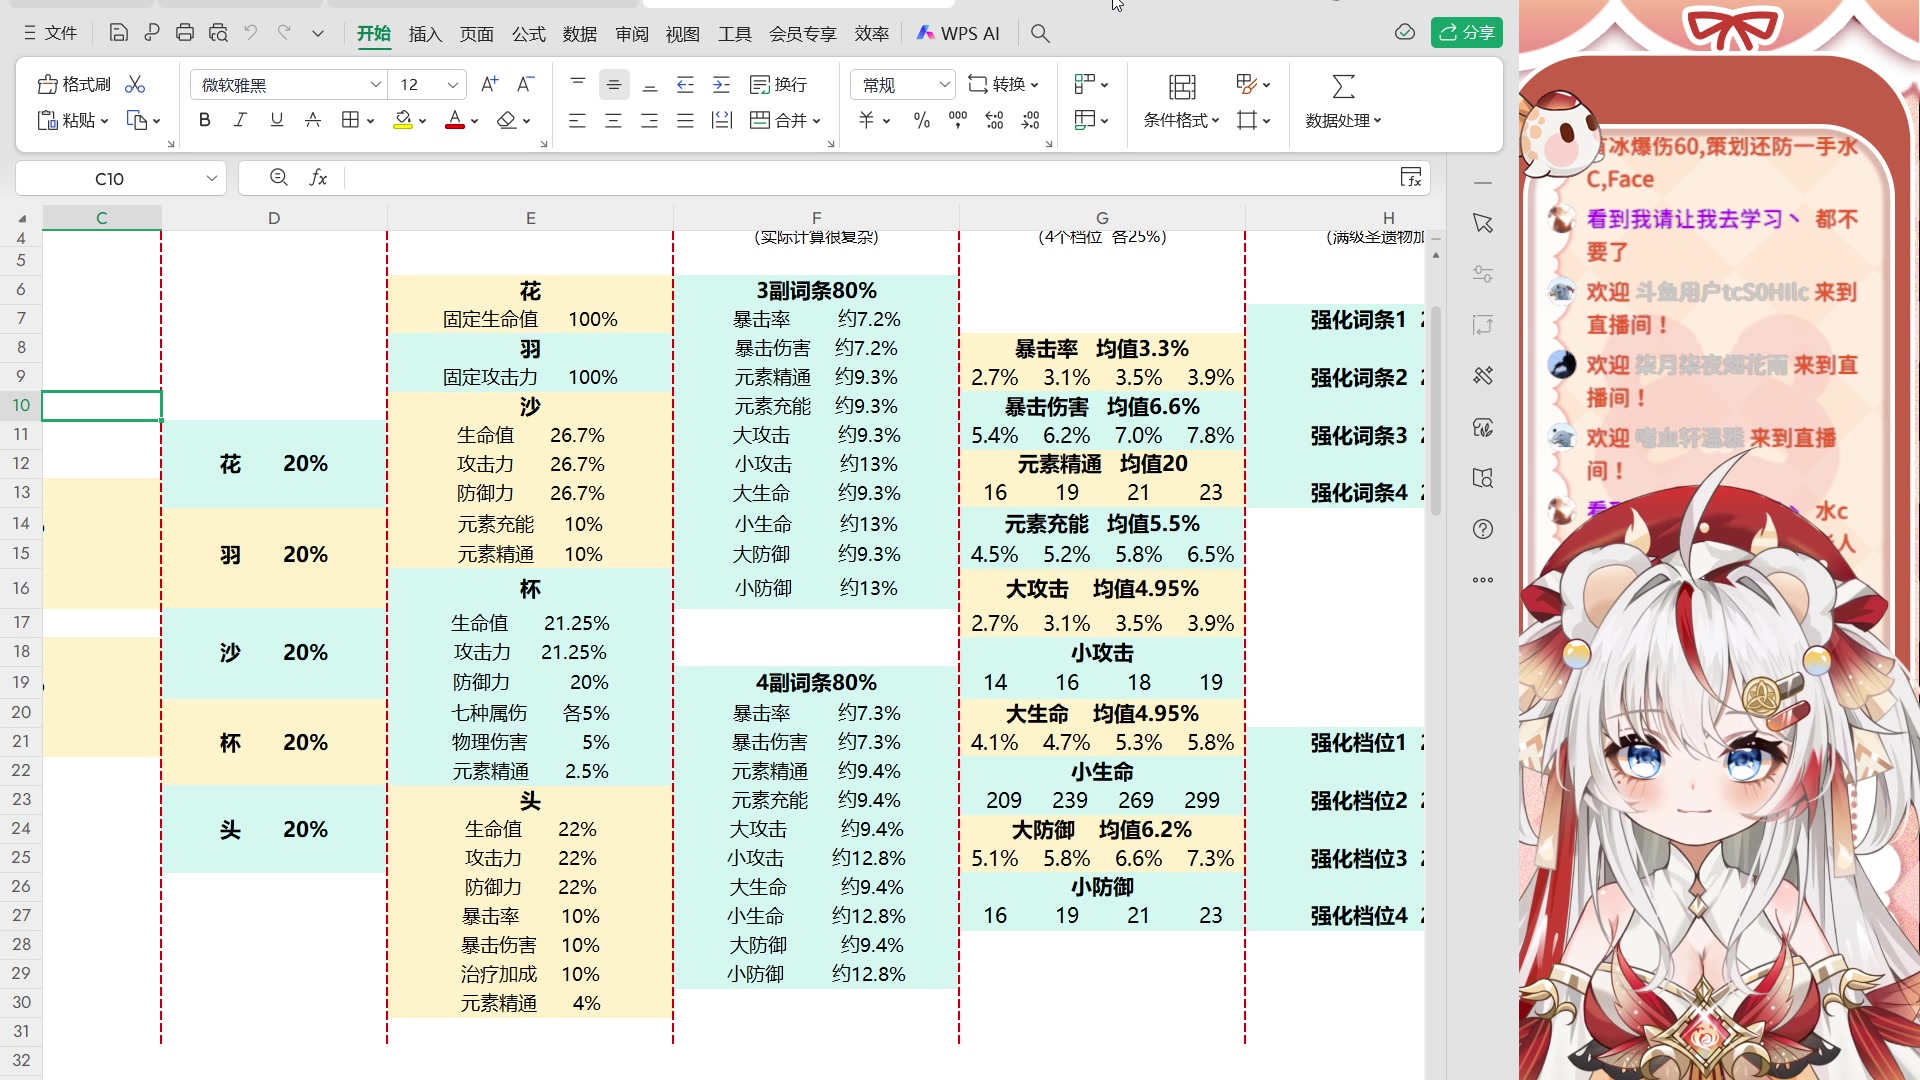Switch to the 视图 View tab
1920x1080 pixels.
(x=683, y=34)
